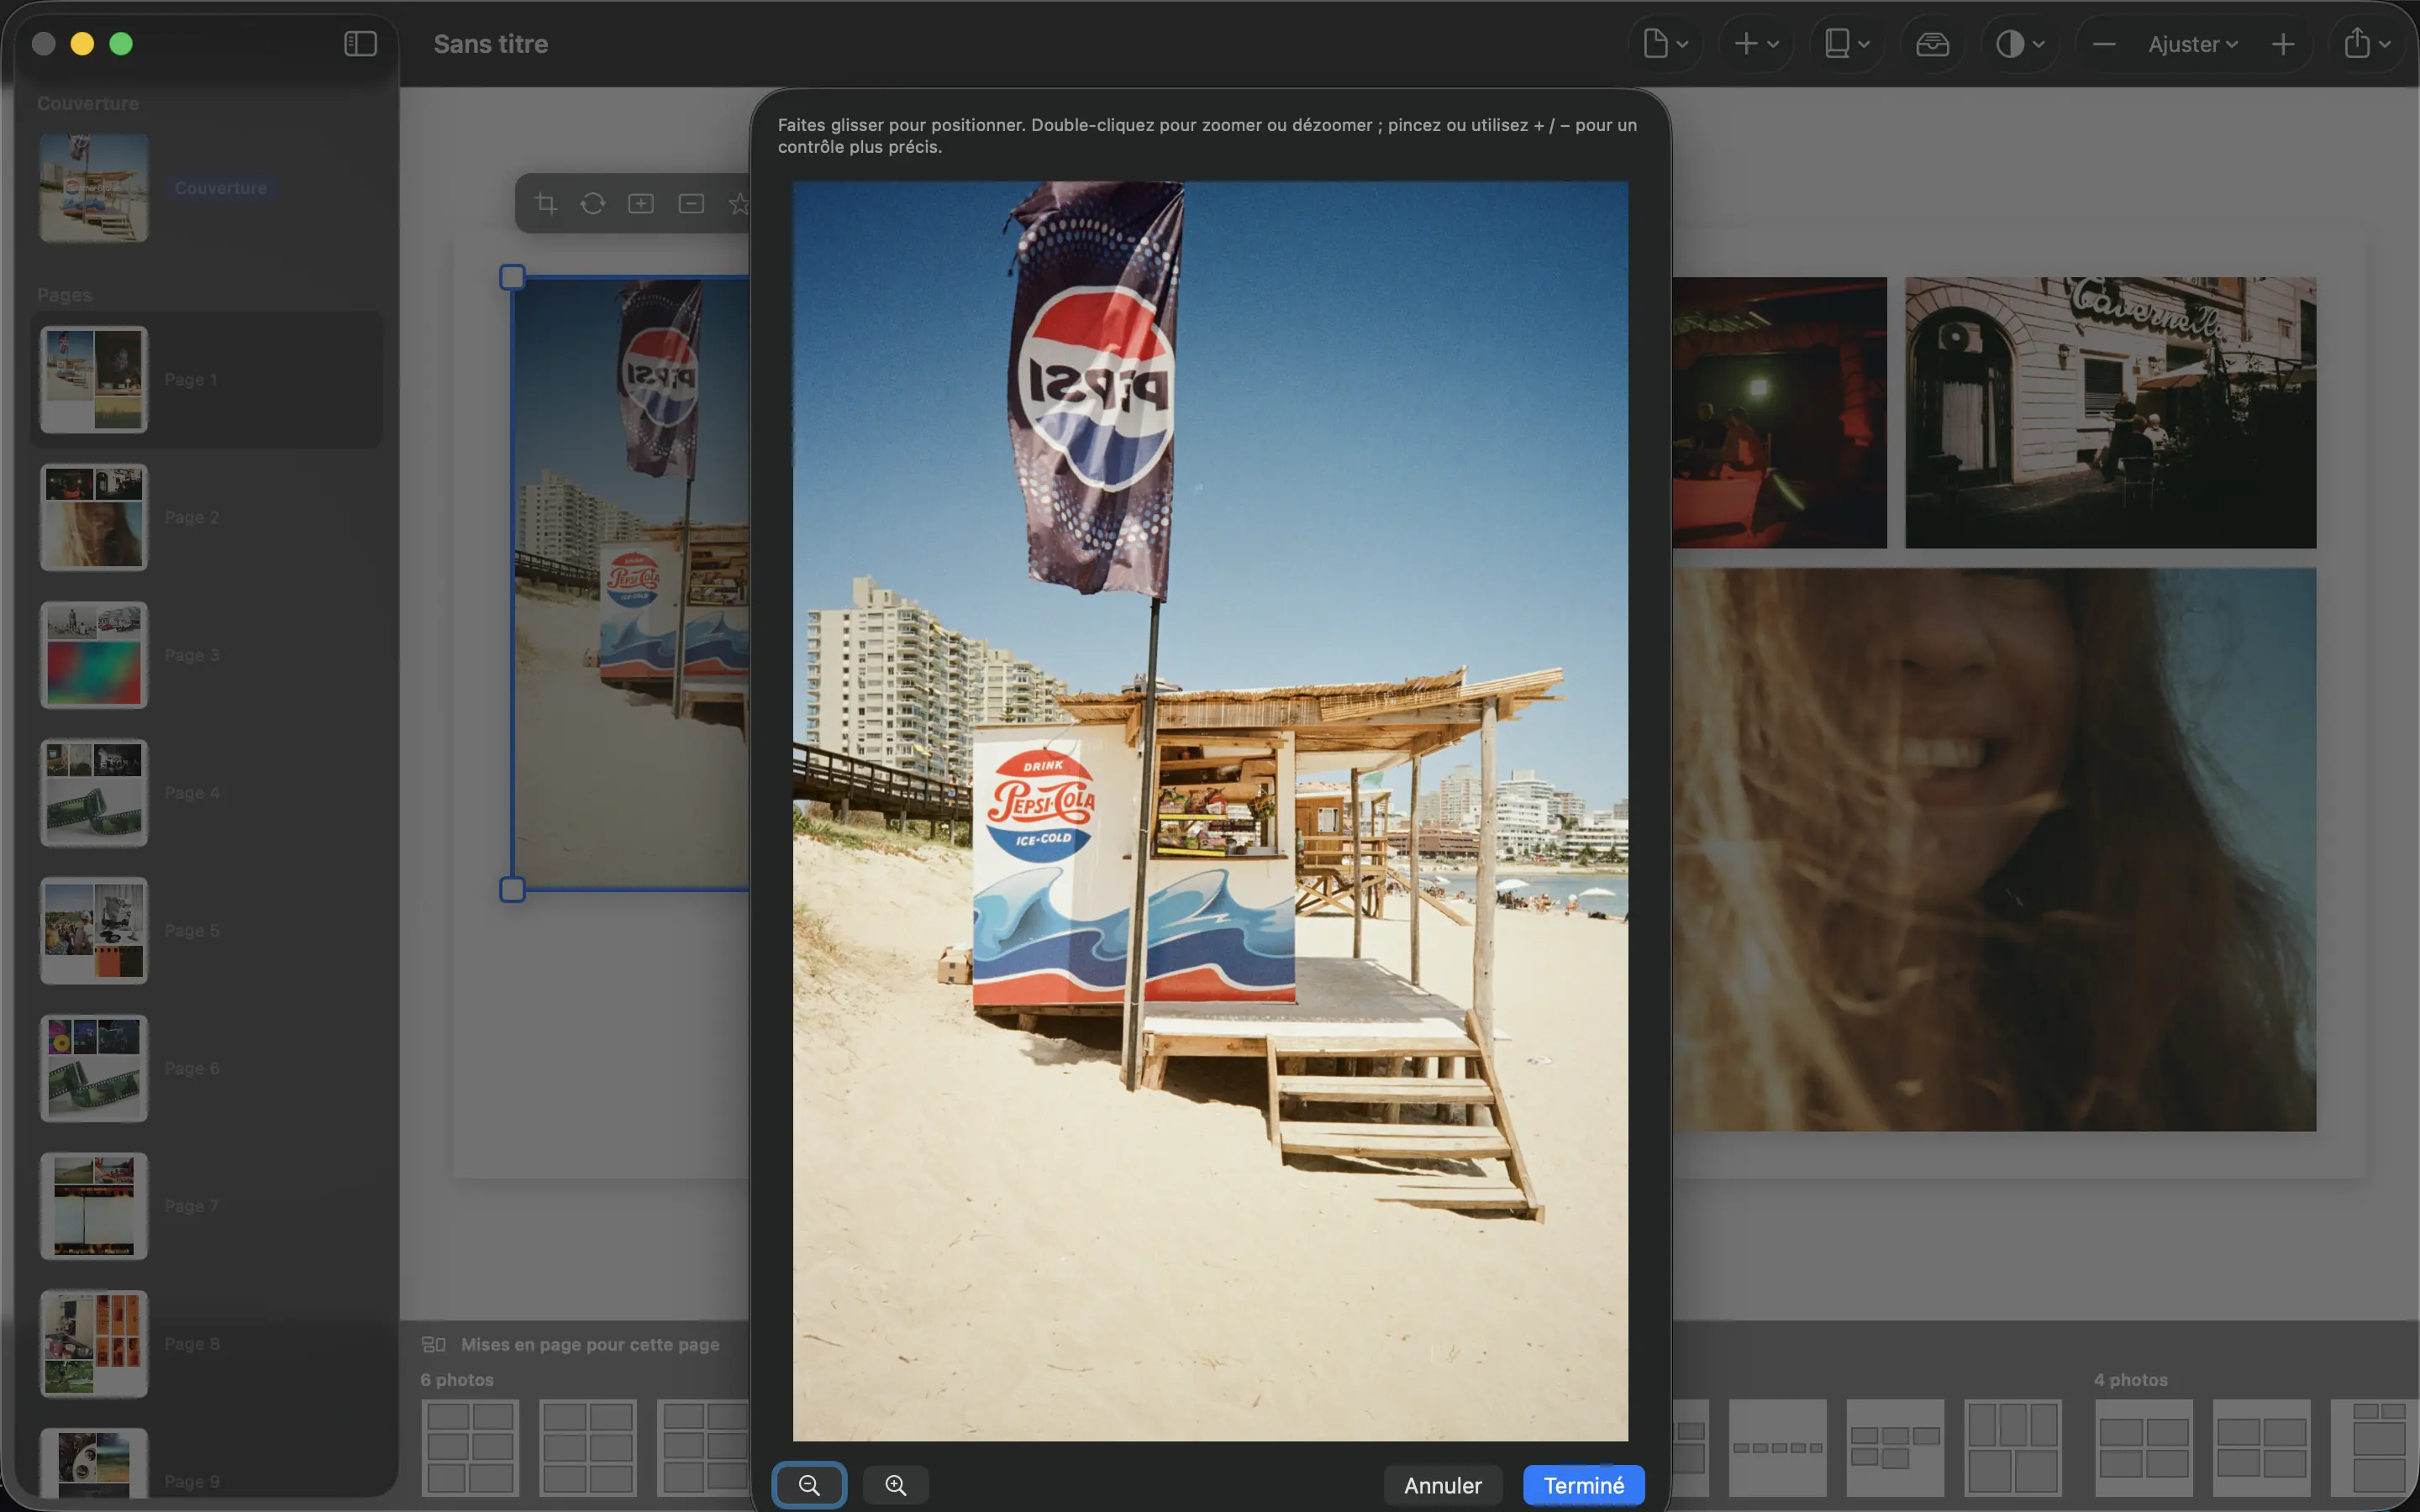2420x1512 pixels.
Task: Select Page 5 in the sidebar
Action: [x=206, y=931]
